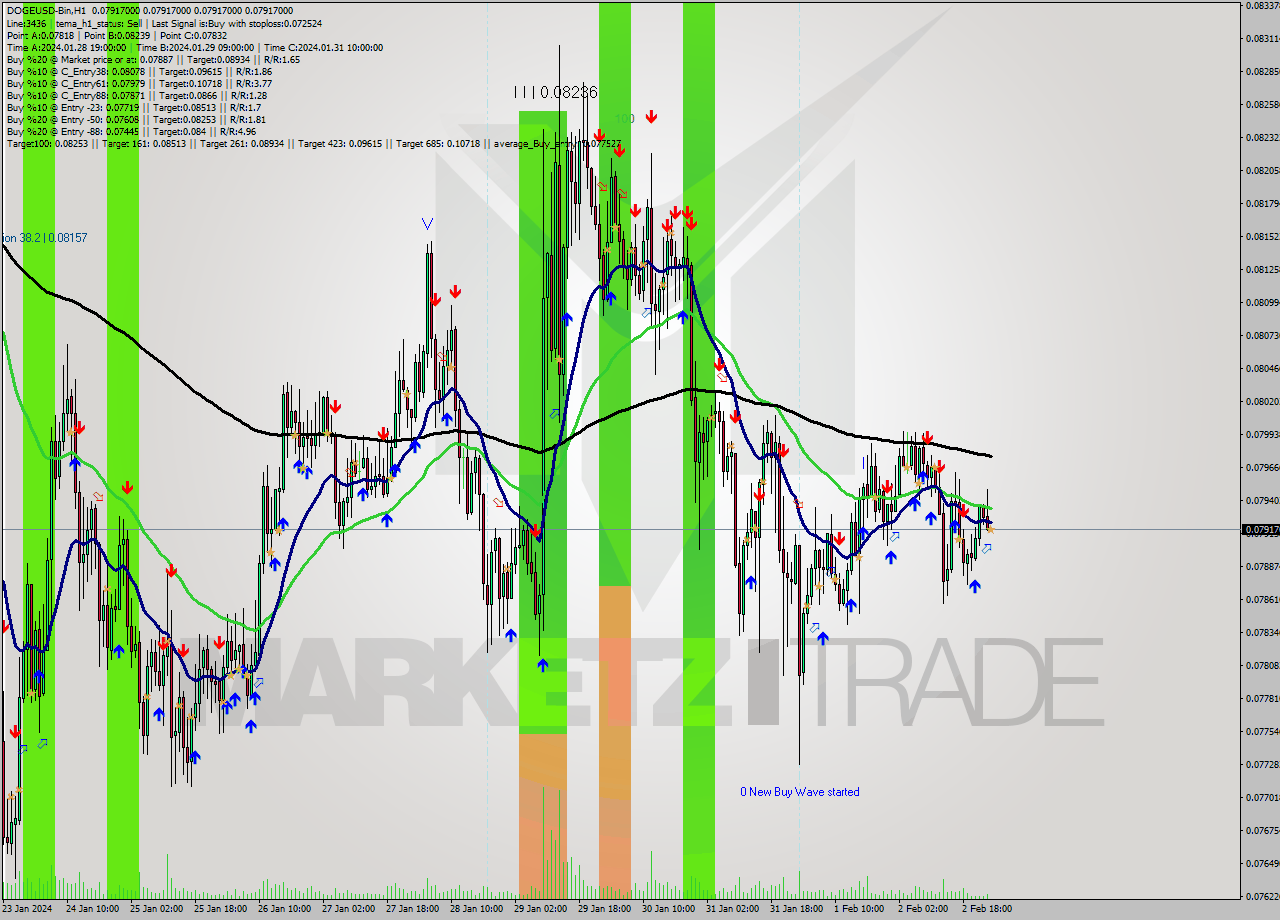Click the '100' level label on chart

(625, 118)
